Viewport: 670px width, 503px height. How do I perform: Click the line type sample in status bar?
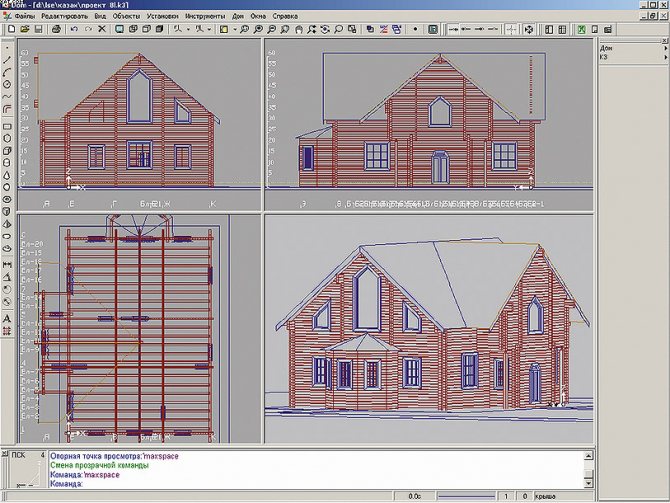coord(466,496)
